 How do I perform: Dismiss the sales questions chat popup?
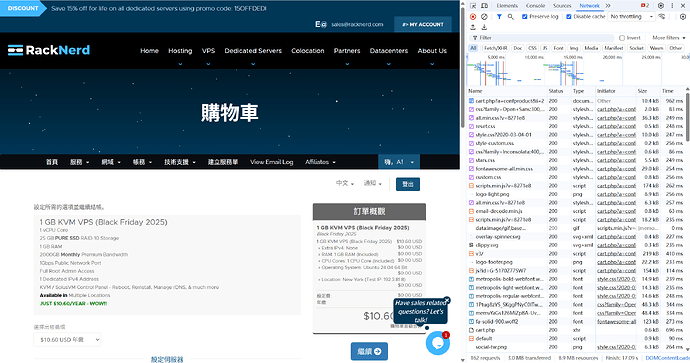[x=447, y=300]
